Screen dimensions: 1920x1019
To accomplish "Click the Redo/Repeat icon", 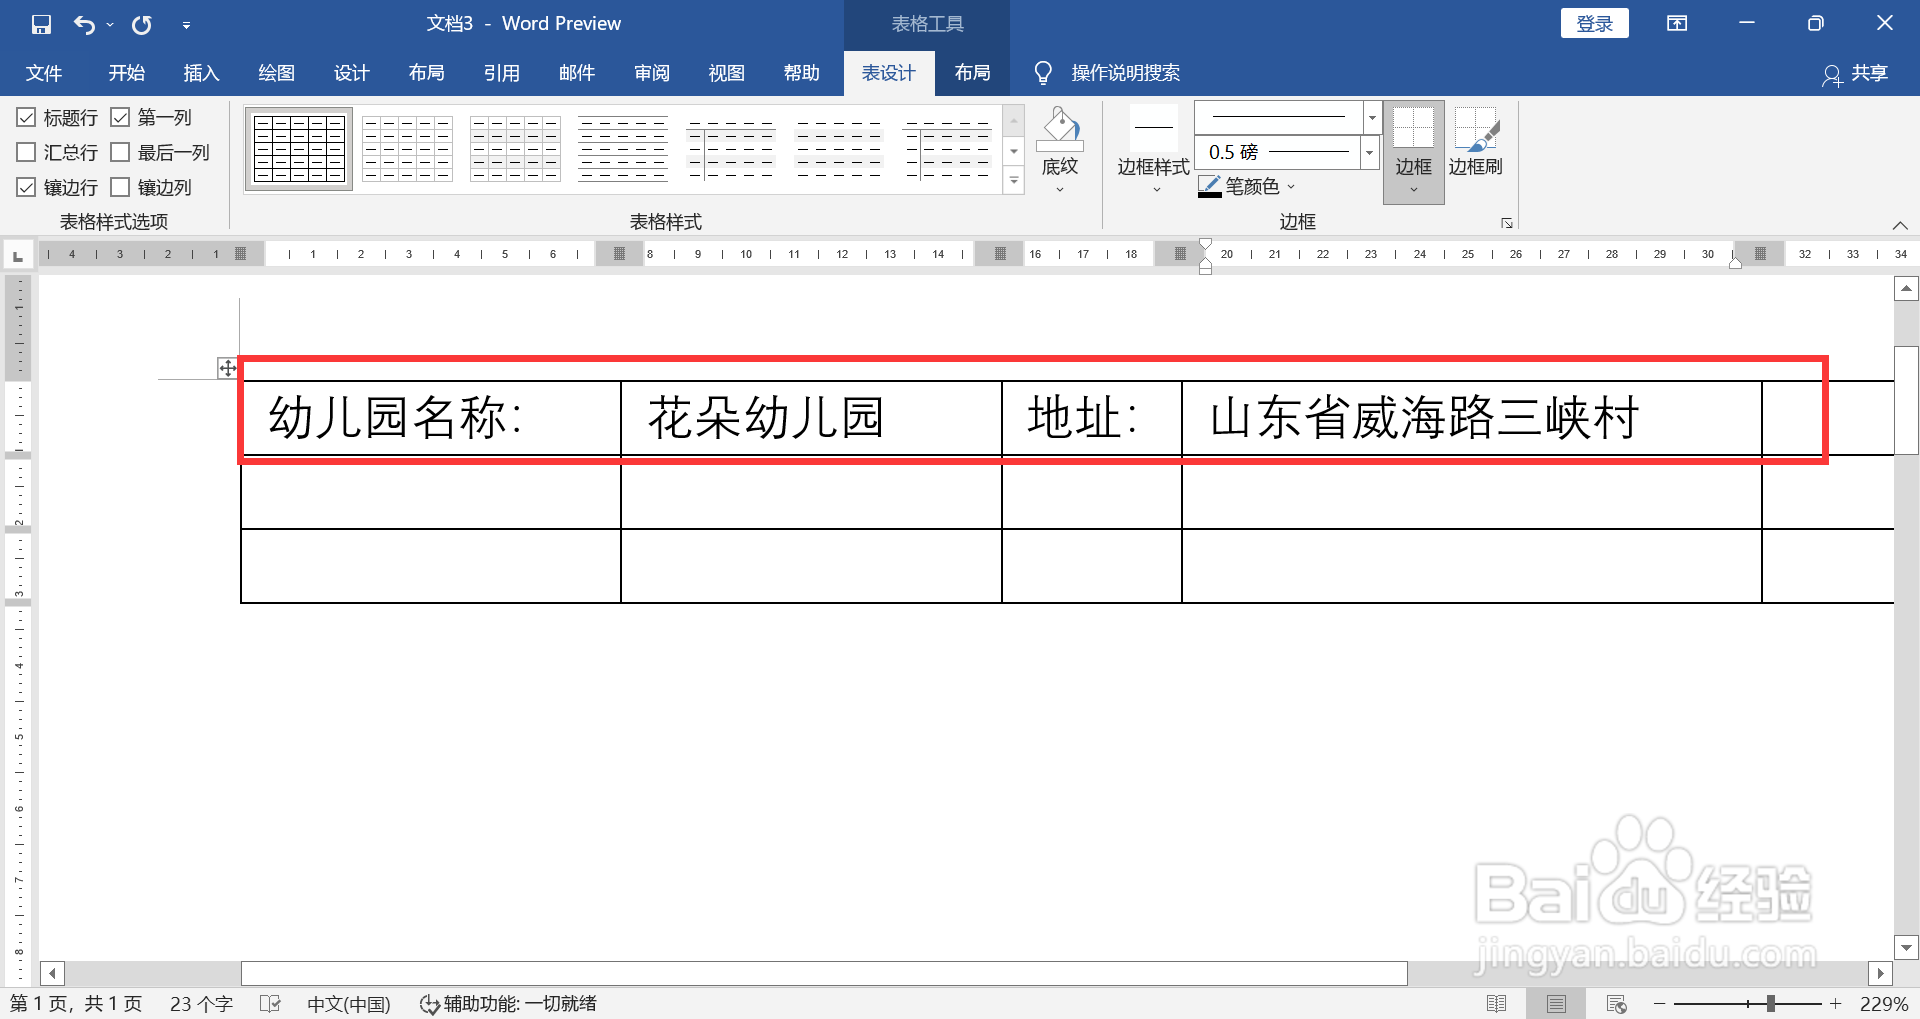I will click(142, 24).
